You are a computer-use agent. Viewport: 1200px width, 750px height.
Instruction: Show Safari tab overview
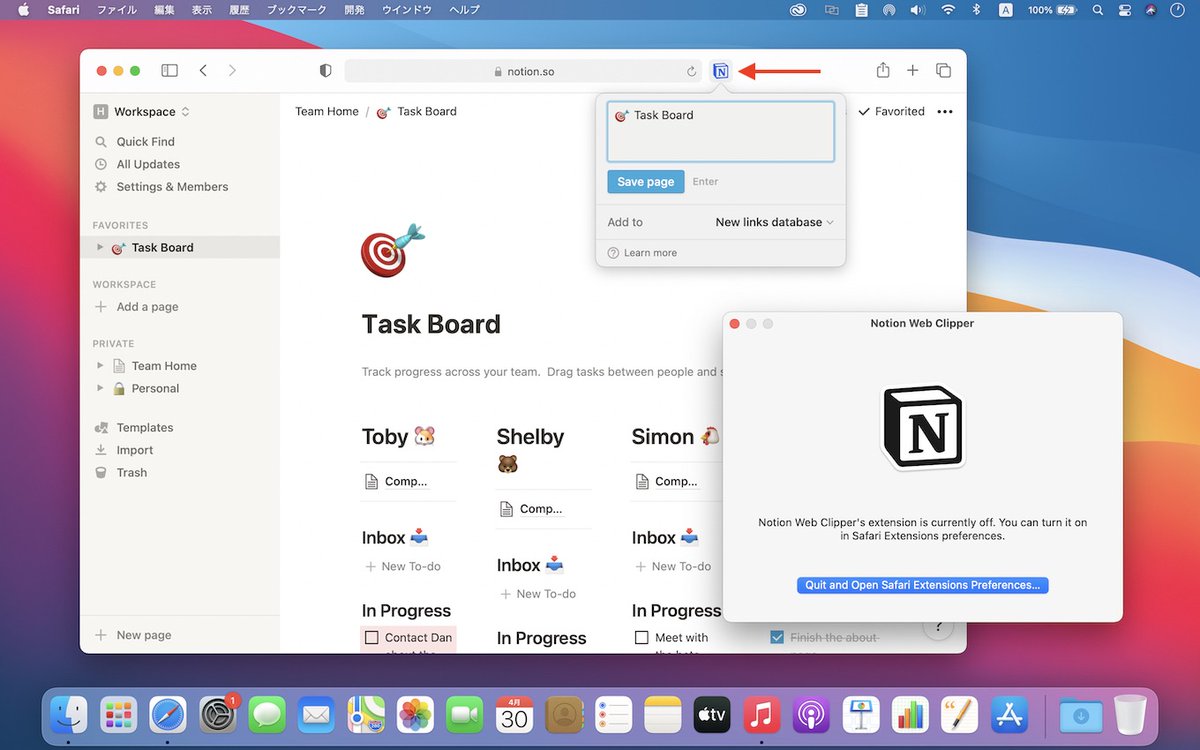[x=943, y=71]
